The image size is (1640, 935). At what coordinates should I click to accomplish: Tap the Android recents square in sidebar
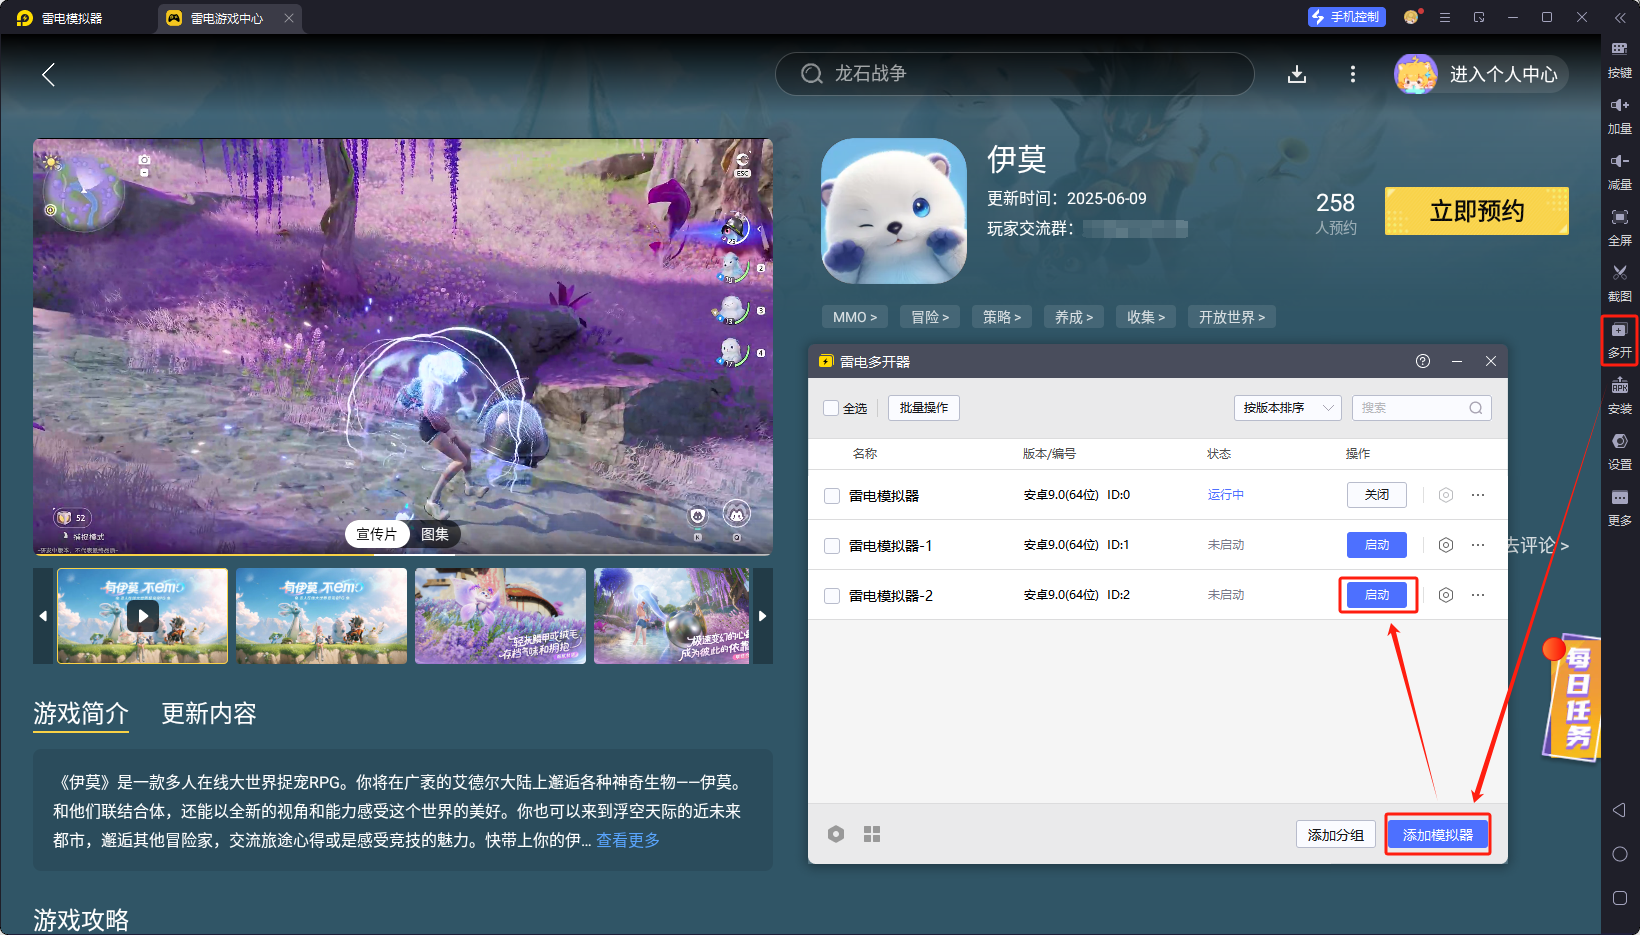click(x=1620, y=898)
